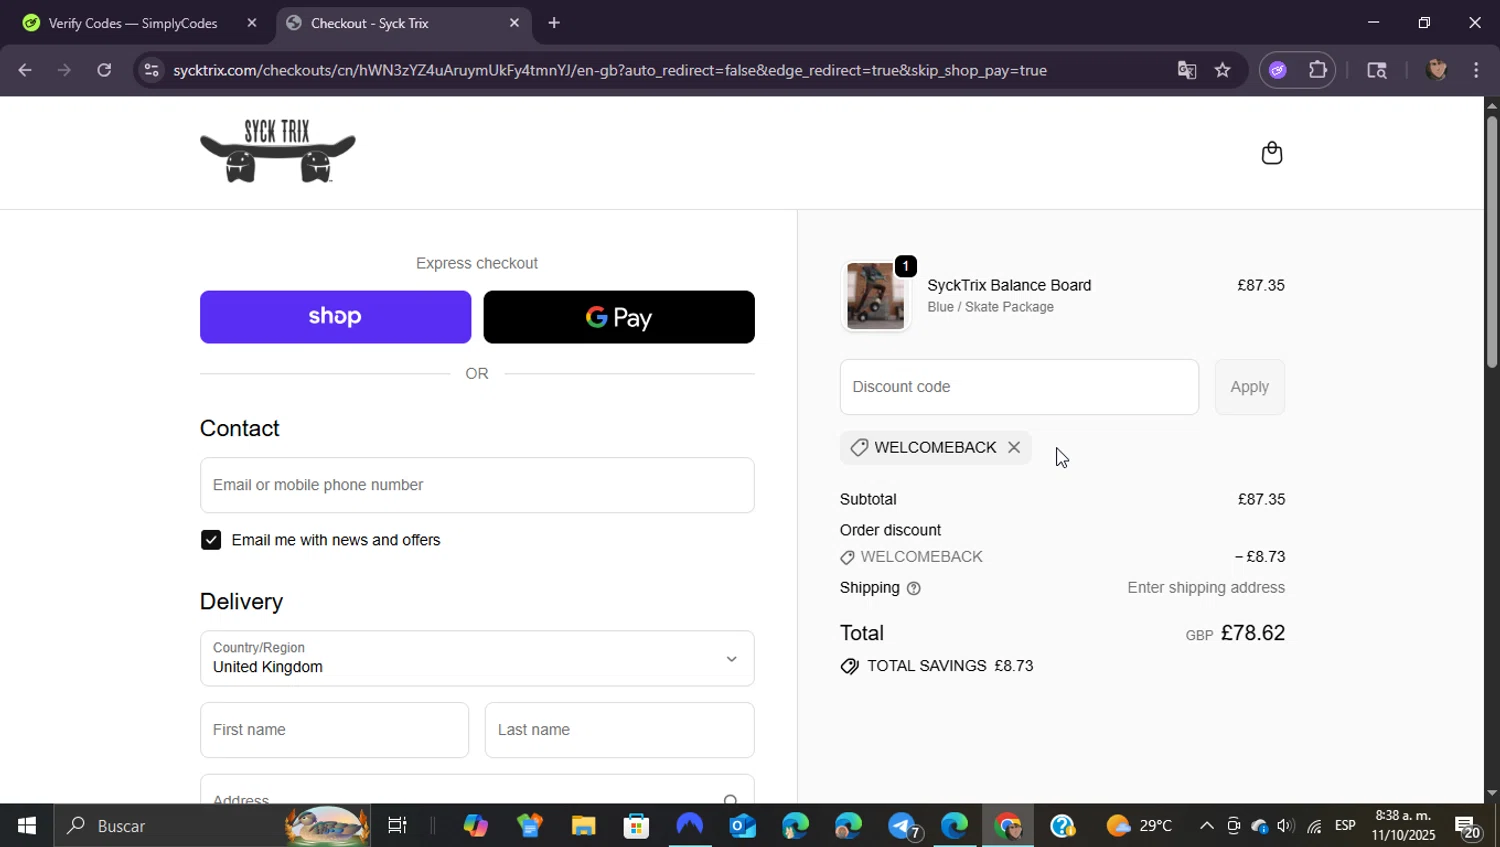Image resolution: width=1500 pixels, height=847 pixels.
Task: Focus the Discount code field
Action: (1019, 387)
